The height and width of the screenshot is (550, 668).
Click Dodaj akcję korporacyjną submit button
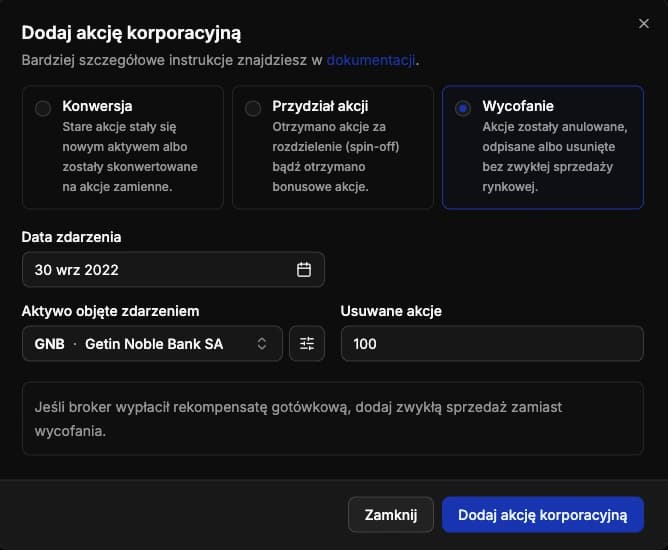[543, 515]
